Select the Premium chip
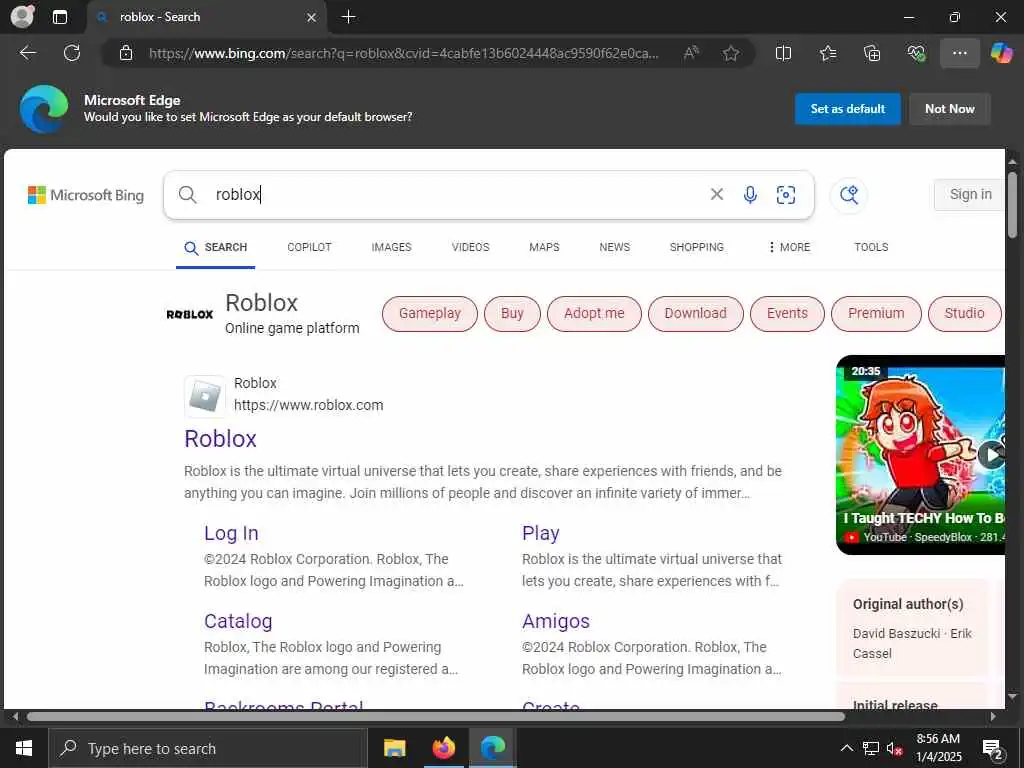Image resolution: width=1024 pixels, height=768 pixels. coord(876,313)
